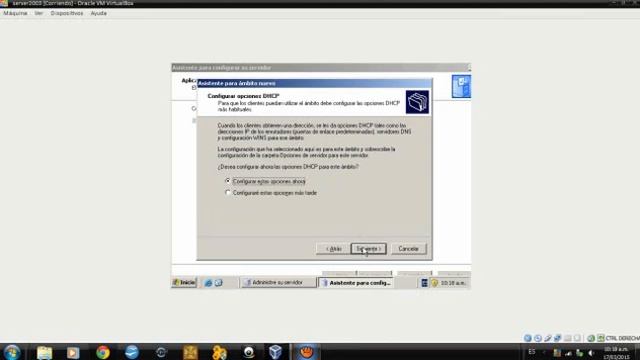Select 'Configuraré estas opciones más tarde' radio button

pos(228,192)
